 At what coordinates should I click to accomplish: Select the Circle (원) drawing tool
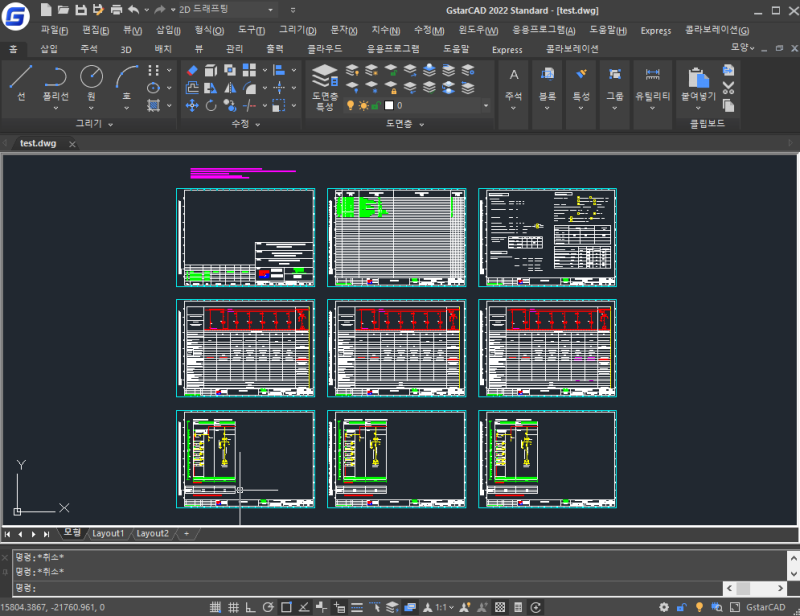[x=91, y=82]
